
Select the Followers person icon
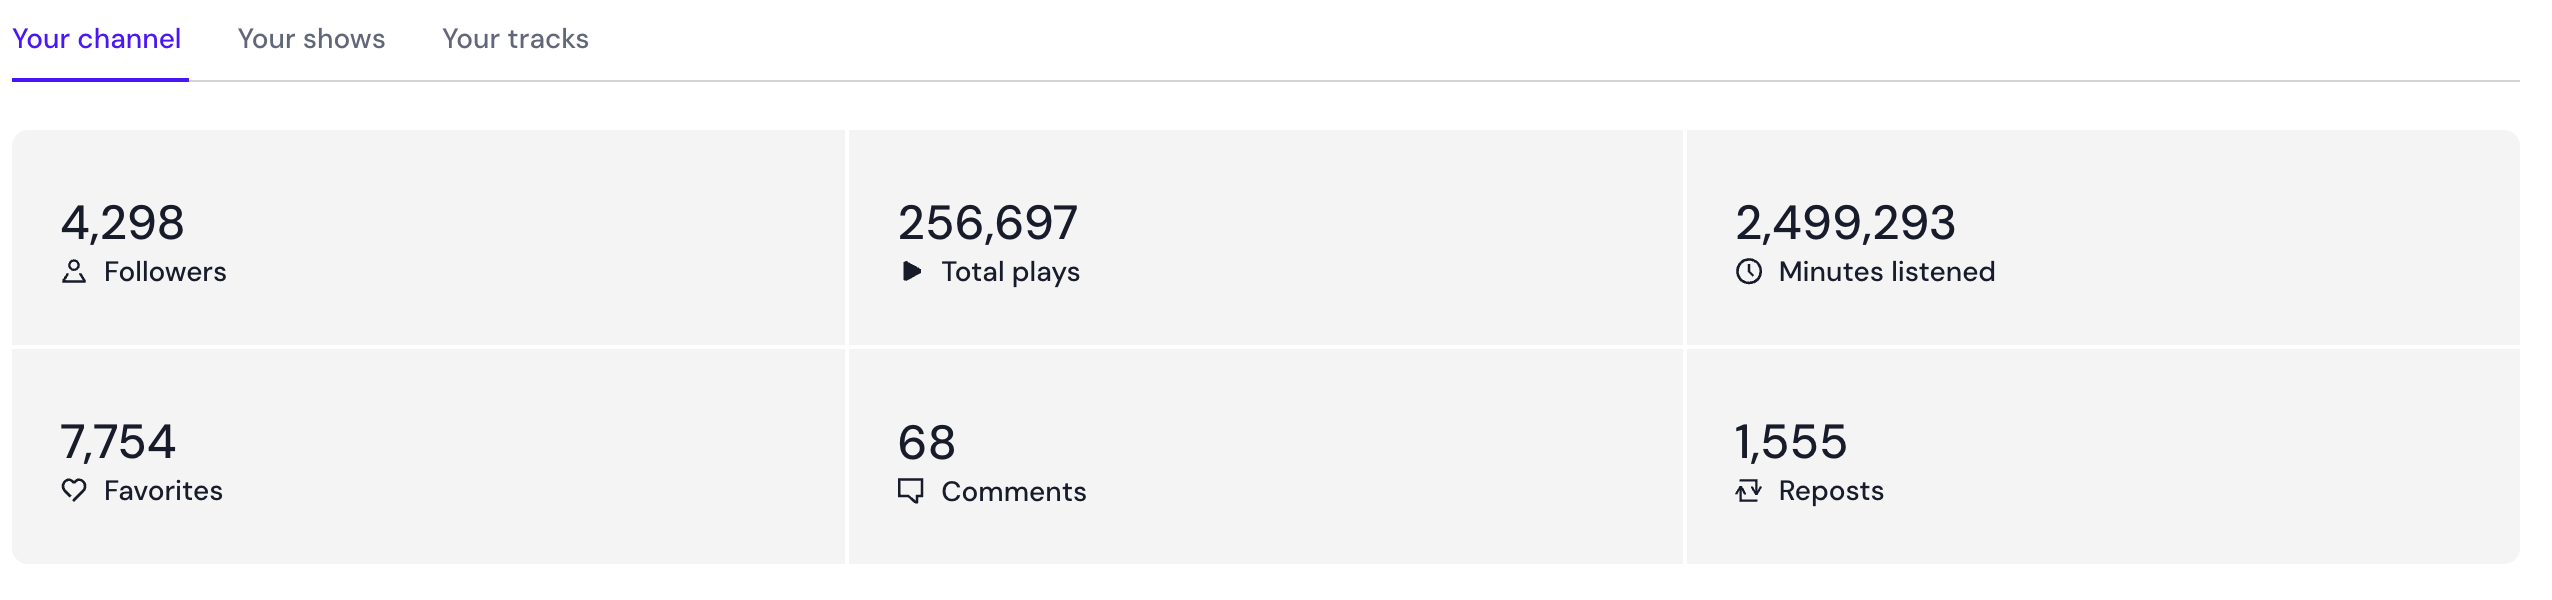[76, 271]
